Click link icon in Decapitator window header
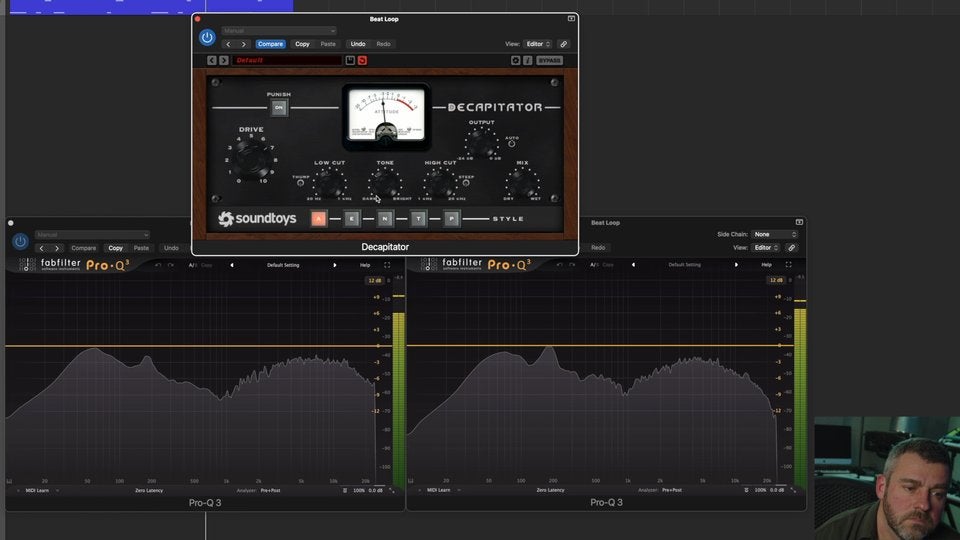 click(563, 44)
